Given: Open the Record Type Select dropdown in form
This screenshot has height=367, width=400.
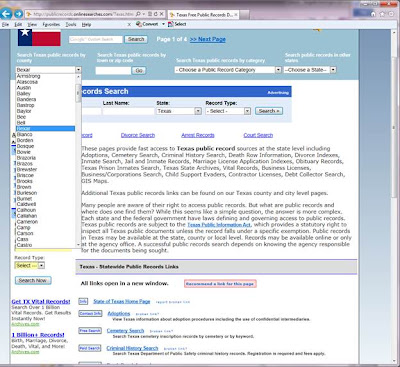Looking at the screenshot, I should 228,111.
